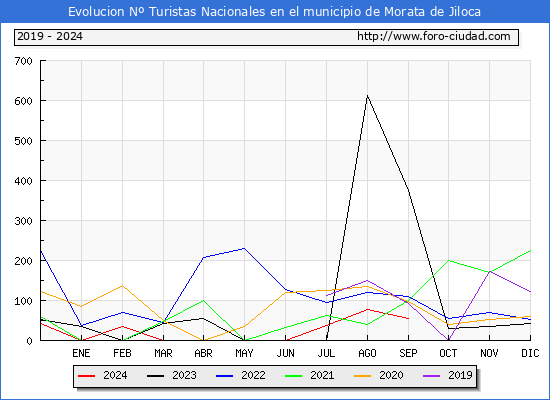
Task: Select the 2020 legend label
Action: [x=391, y=375]
